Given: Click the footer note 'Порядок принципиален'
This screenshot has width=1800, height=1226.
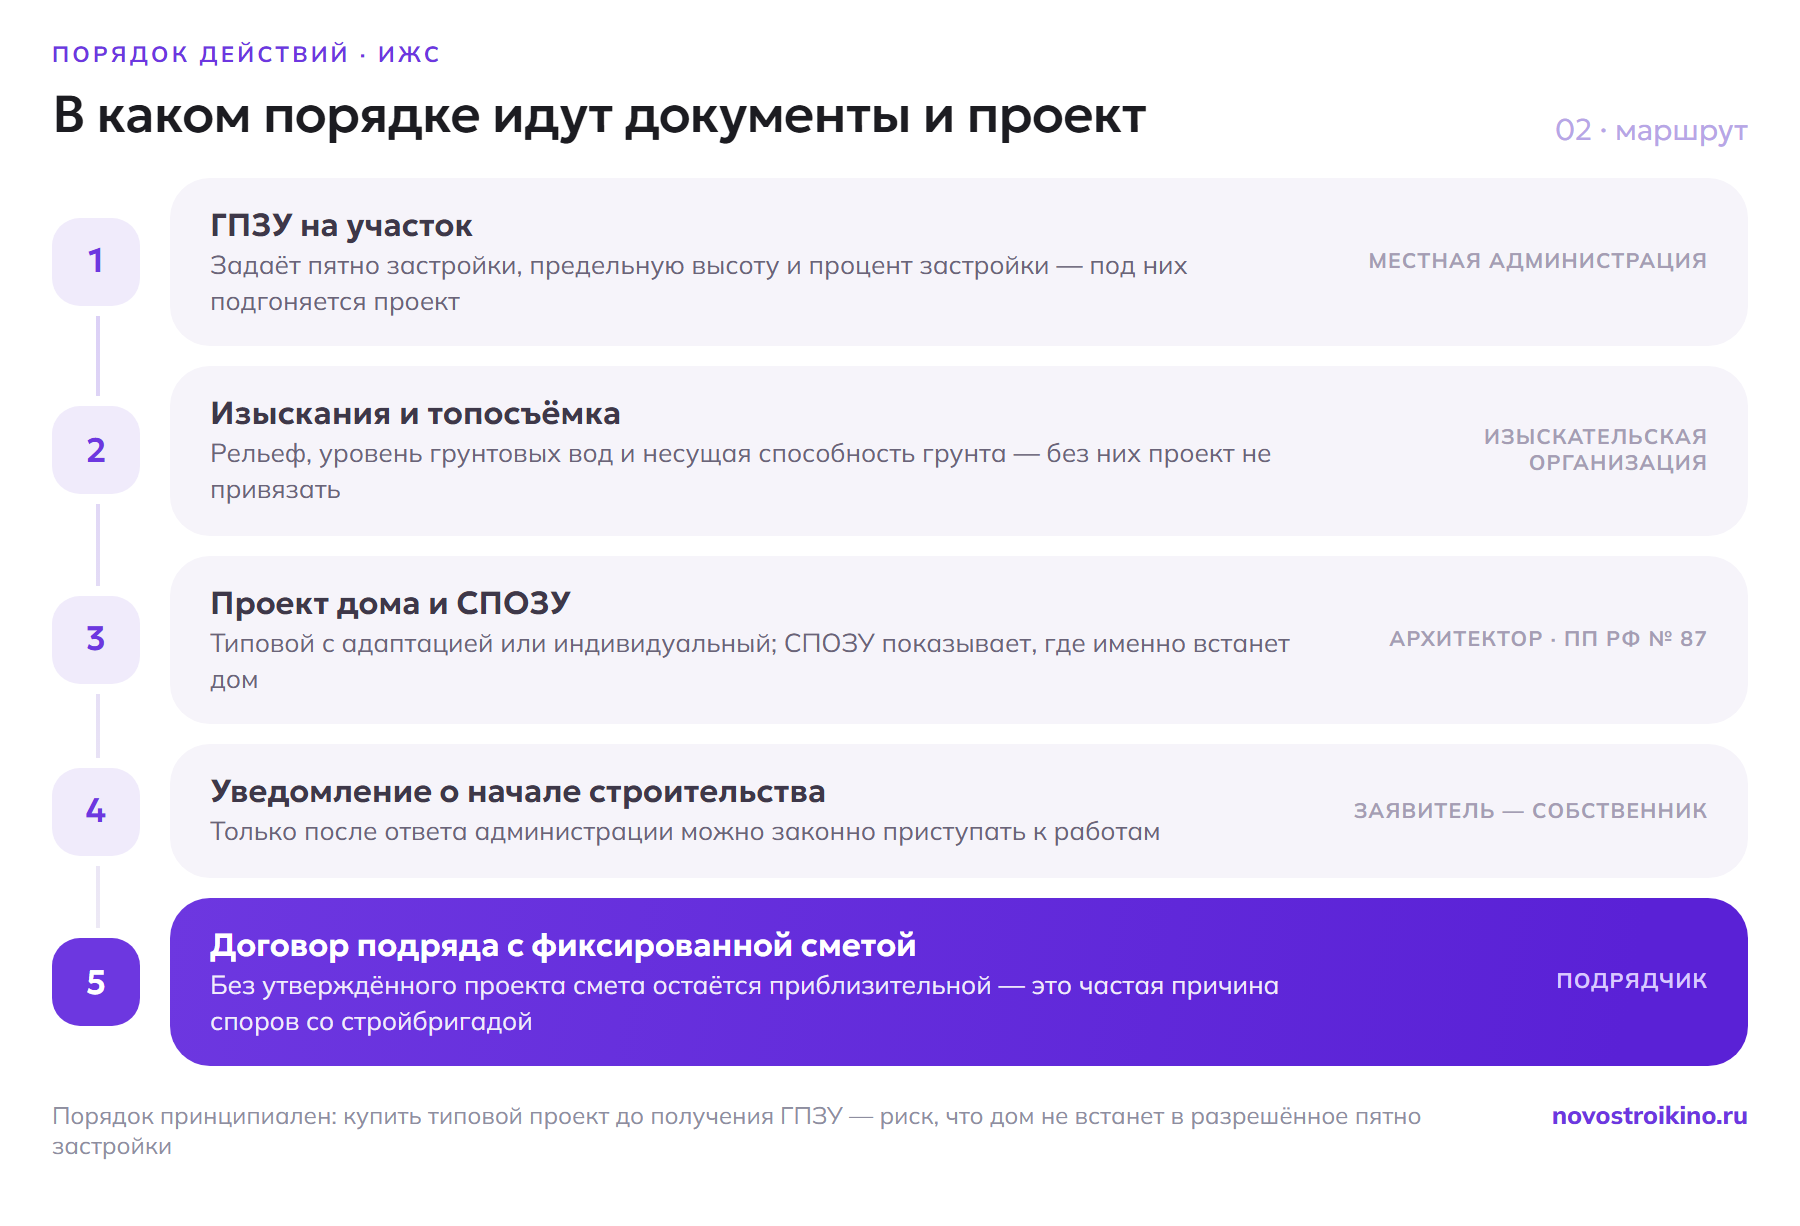Looking at the screenshot, I should [x=736, y=1131].
